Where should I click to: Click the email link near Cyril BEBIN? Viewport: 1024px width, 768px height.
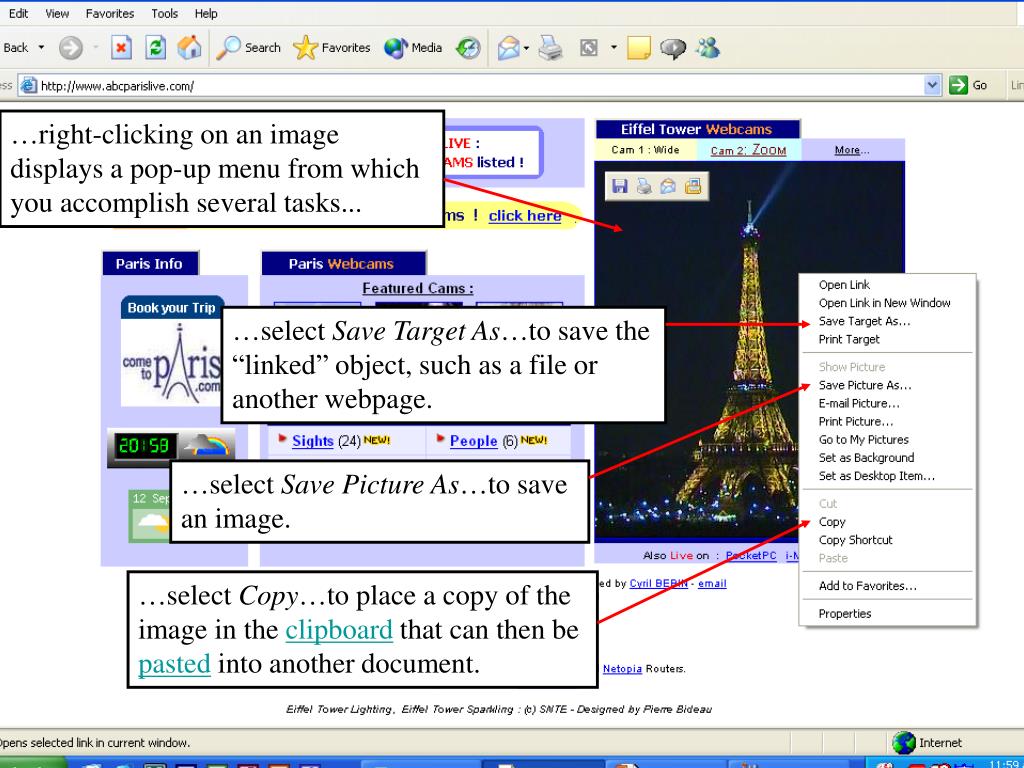tap(712, 584)
